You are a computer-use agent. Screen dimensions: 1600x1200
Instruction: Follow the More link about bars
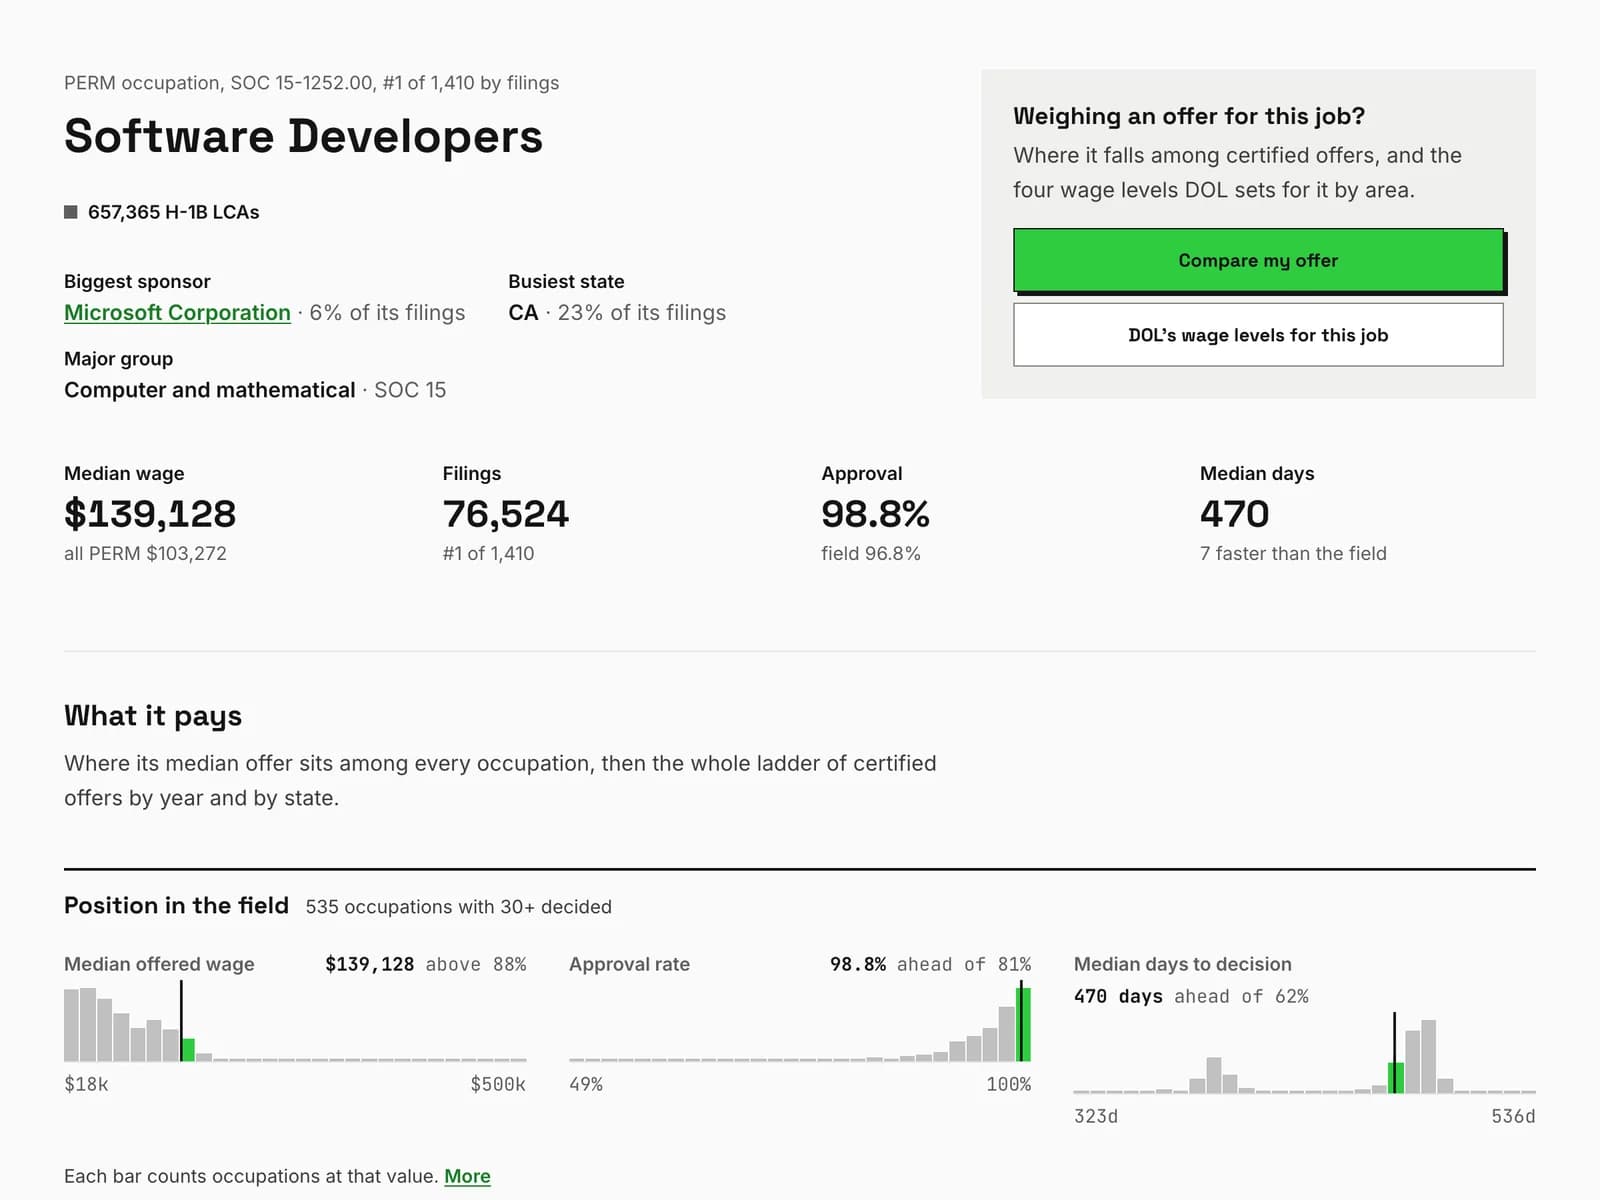pos(467,1176)
